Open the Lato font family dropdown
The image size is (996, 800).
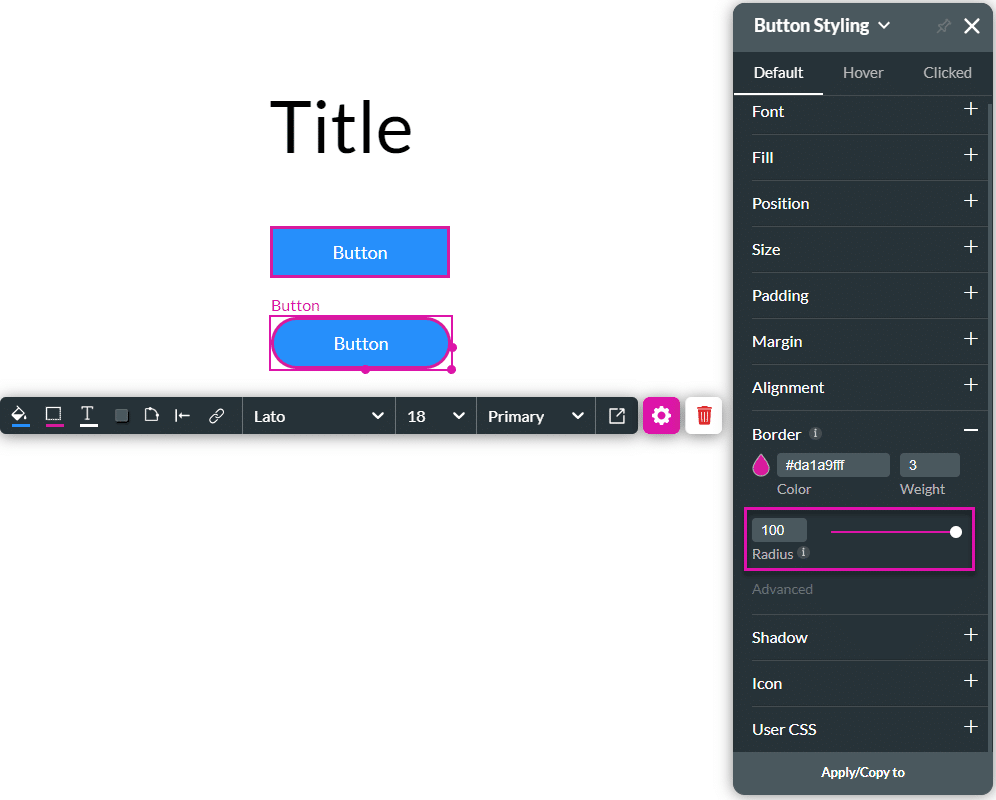point(318,416)
